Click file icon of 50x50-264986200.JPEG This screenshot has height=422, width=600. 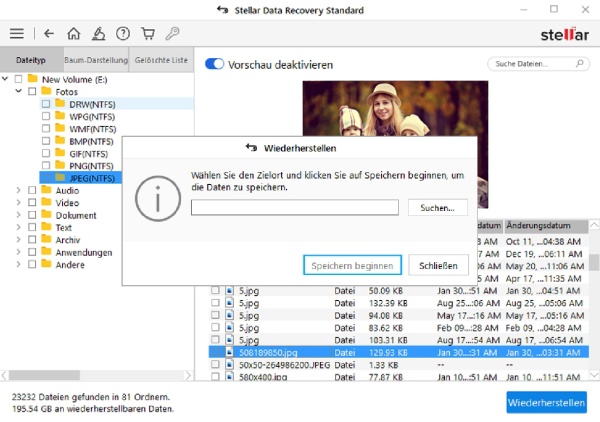pyautogui.click(x=229, y=364)
